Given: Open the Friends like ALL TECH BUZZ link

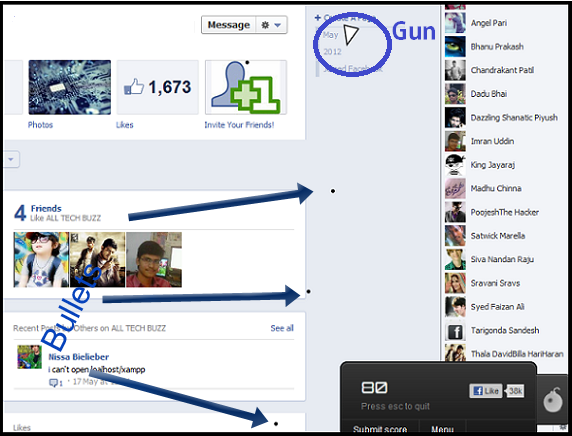Looking at the screenshot, I should point(46,209).
